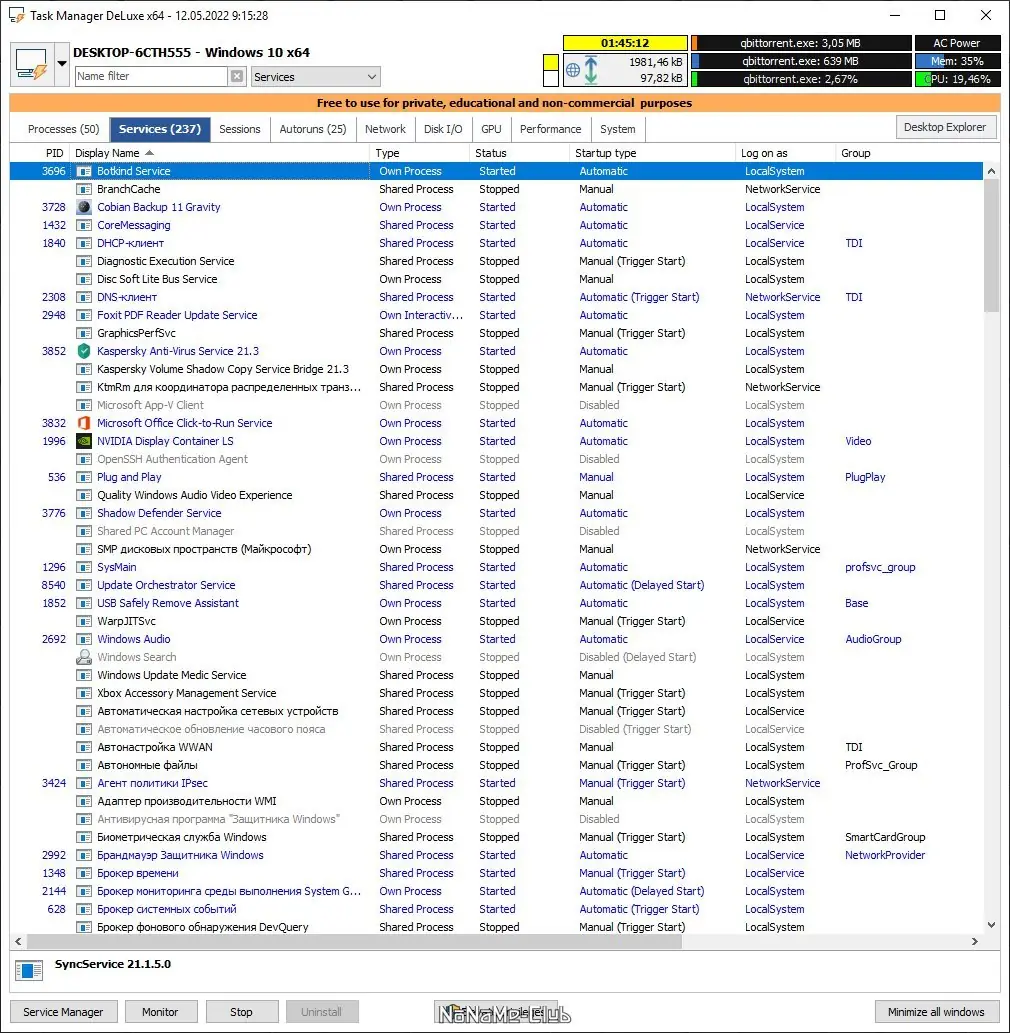The image size is (1010, 1033).
Task: Sort by the Type column header
Action: point(420,153)
